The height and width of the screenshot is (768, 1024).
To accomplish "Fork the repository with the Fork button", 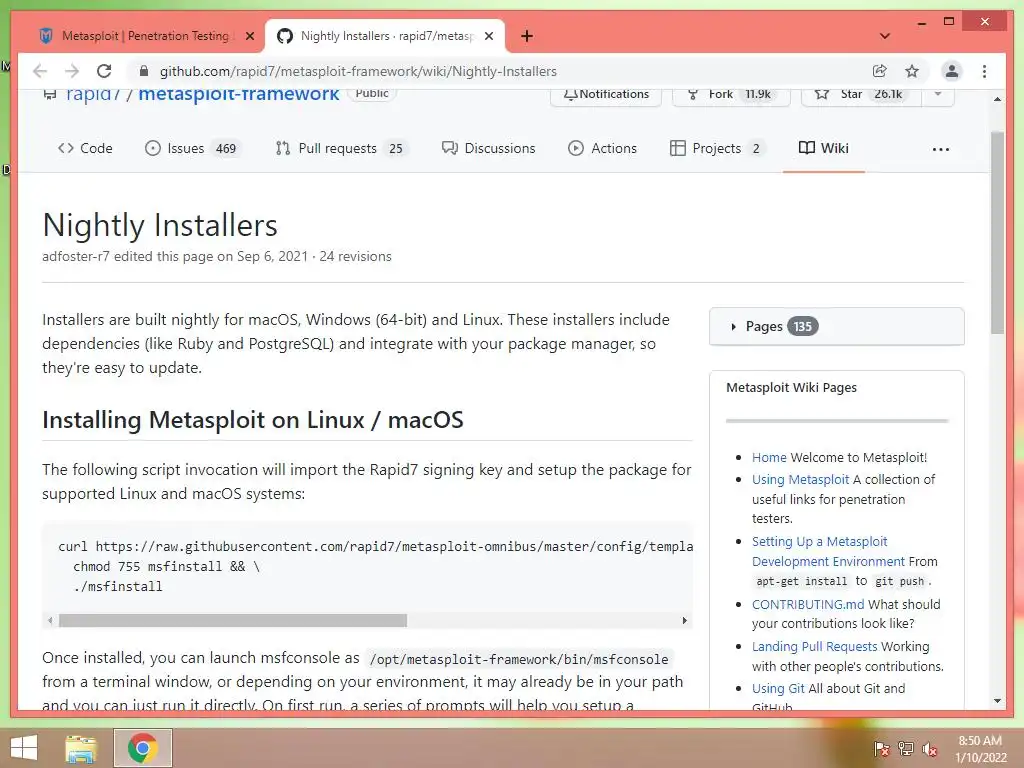I will [731, 95].
